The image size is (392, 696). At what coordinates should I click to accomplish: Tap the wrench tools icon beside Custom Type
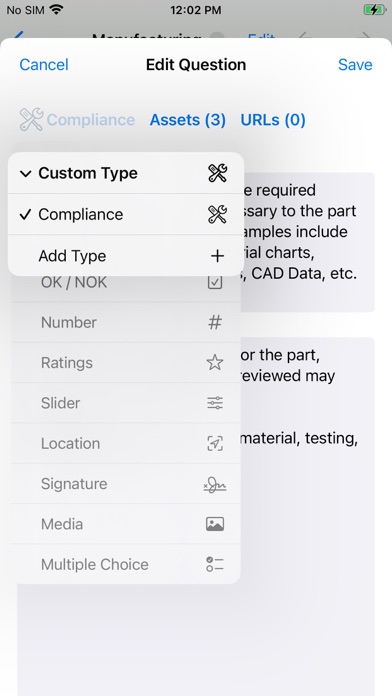[218, 173]
